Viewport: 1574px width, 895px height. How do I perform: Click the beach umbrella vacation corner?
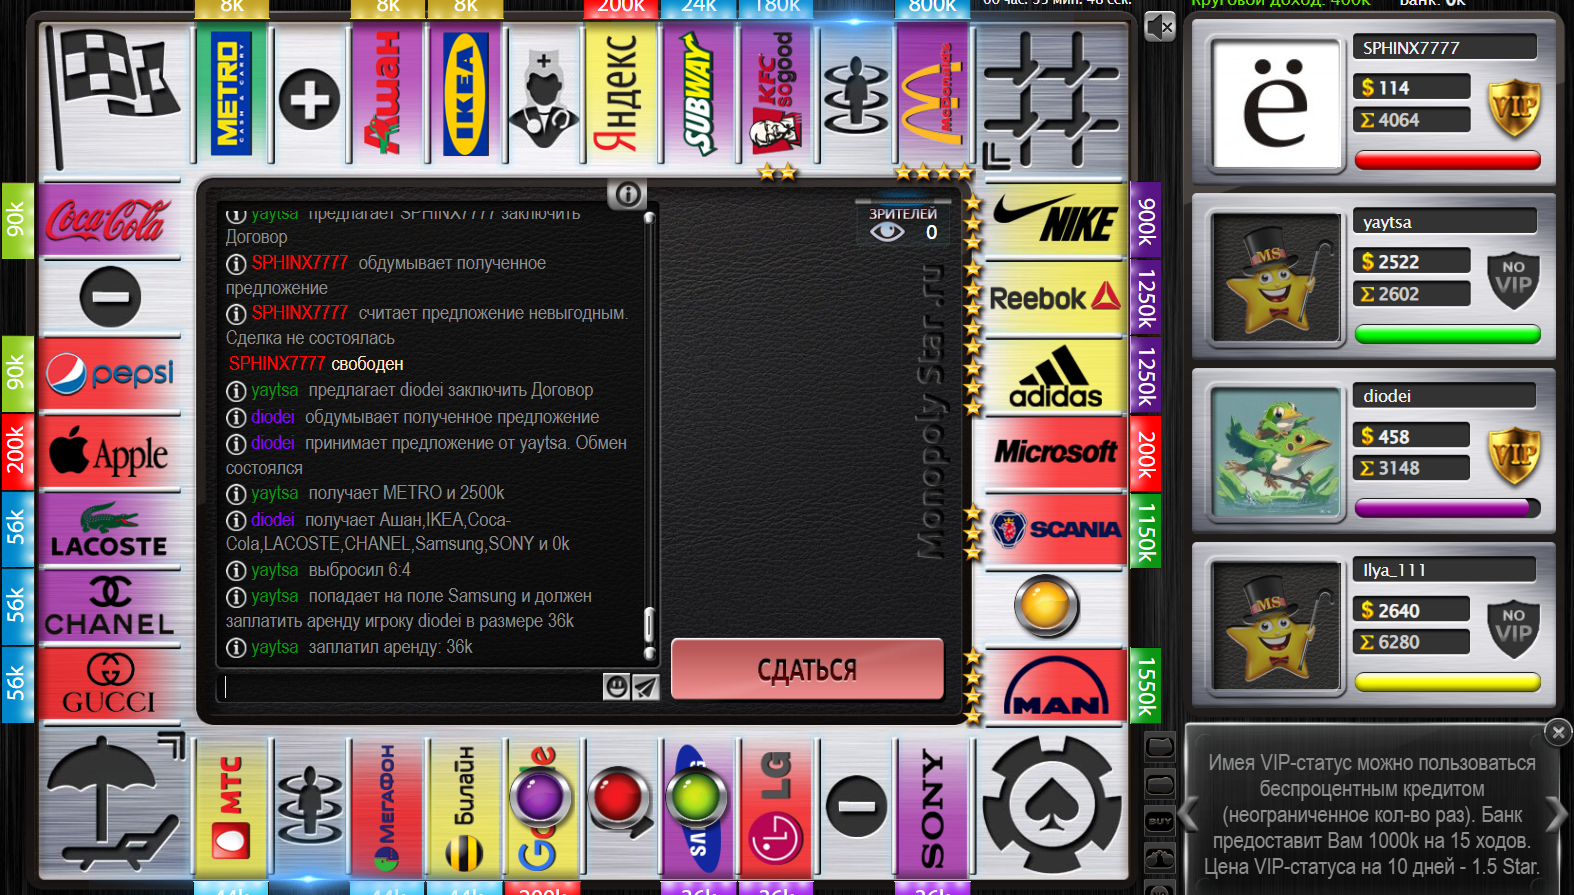pyautogui.click(x=114, y=806)
